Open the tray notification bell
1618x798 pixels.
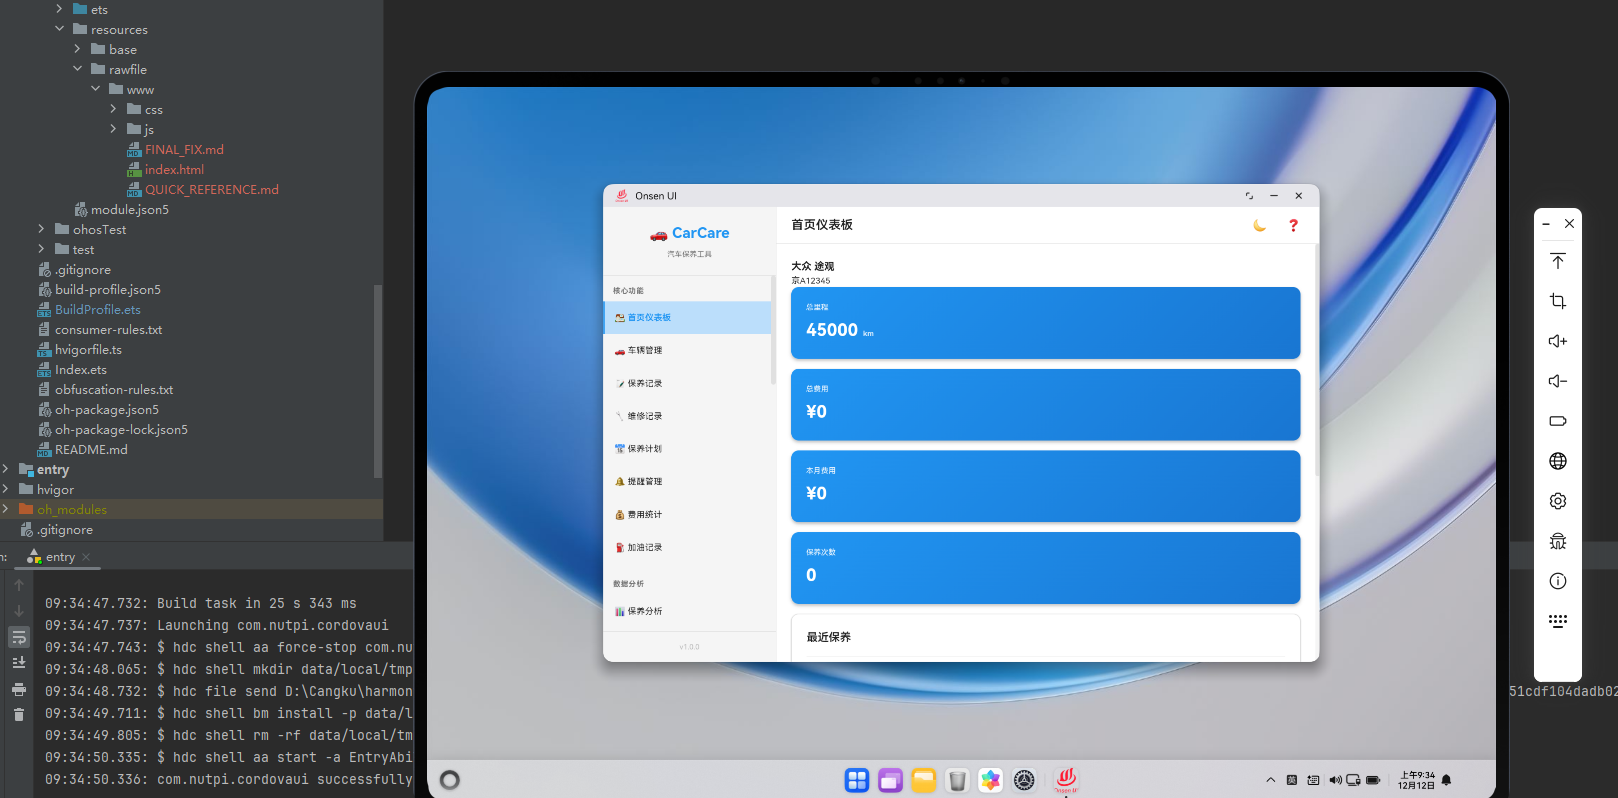(x=1446, y=780)
